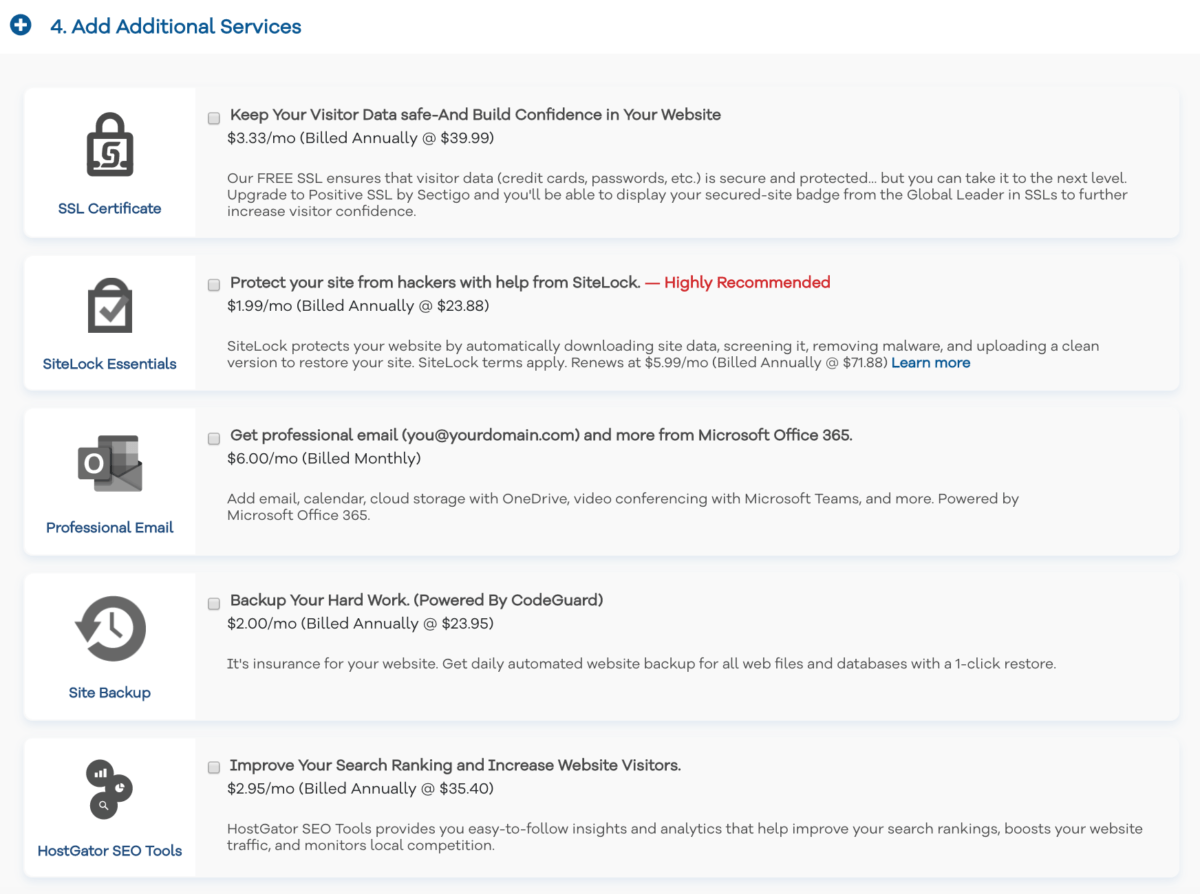Click 'Keep Your Visitor Data safe' headline

point(476,115)
